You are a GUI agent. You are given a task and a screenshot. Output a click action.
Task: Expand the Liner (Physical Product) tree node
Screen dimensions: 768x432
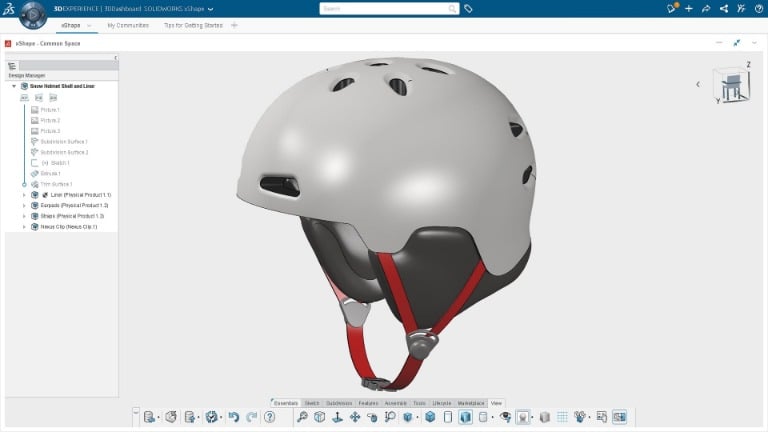[x=24, y=194]
